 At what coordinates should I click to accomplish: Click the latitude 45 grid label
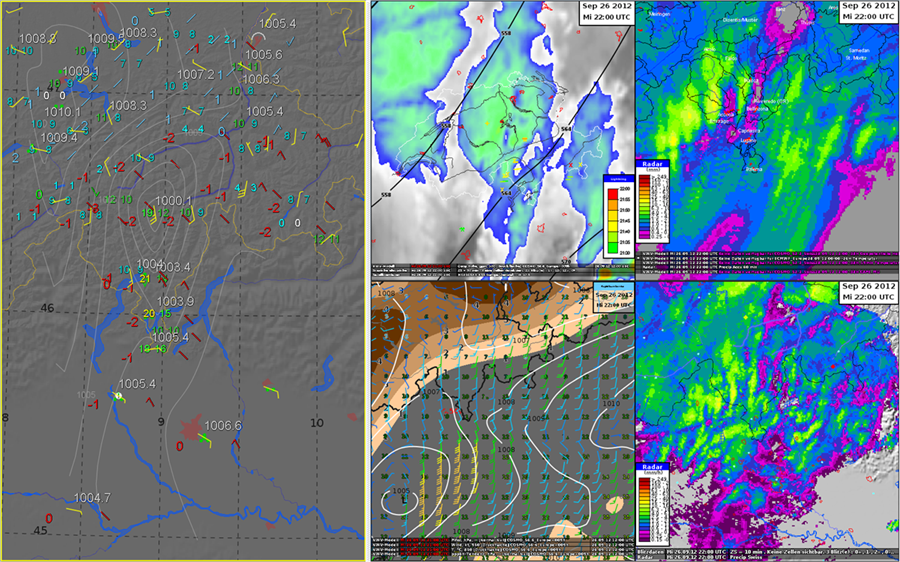pos(40,530)
